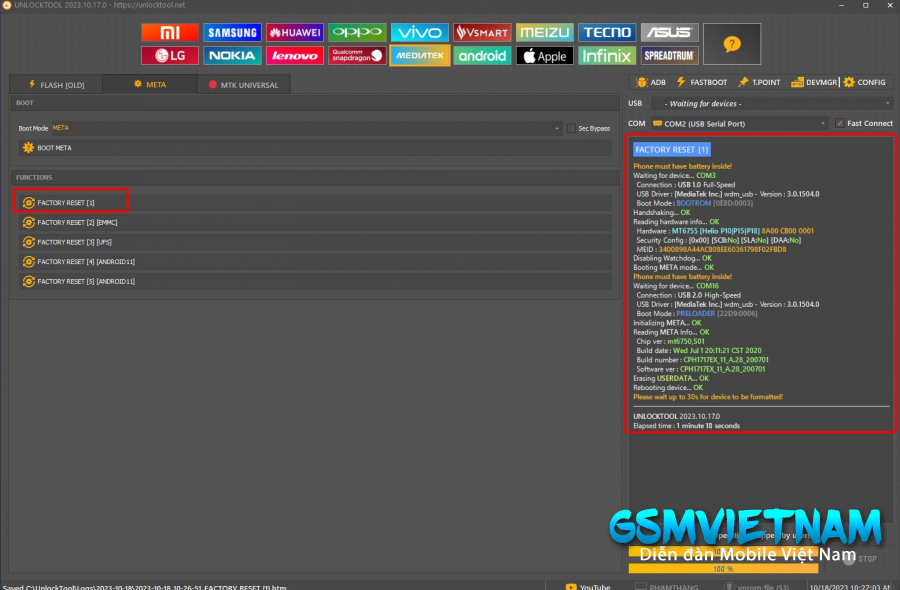This screenshot has width=900, height=590.
Task: Switch to the FLASH [OLD] tab
Action: coord(56,85)
